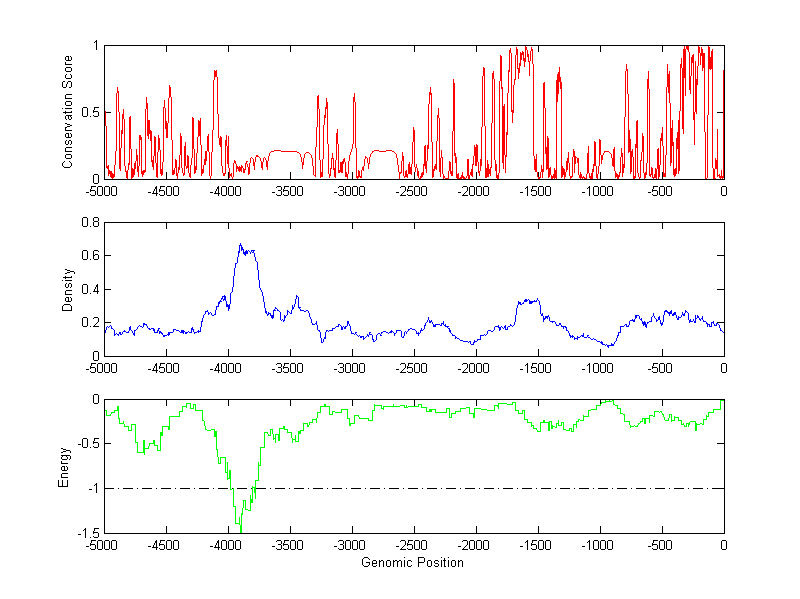
Task: Click the 0.5 tick label on Conservation Score axis
Action: pyautogui.click(x=88, y=112)
